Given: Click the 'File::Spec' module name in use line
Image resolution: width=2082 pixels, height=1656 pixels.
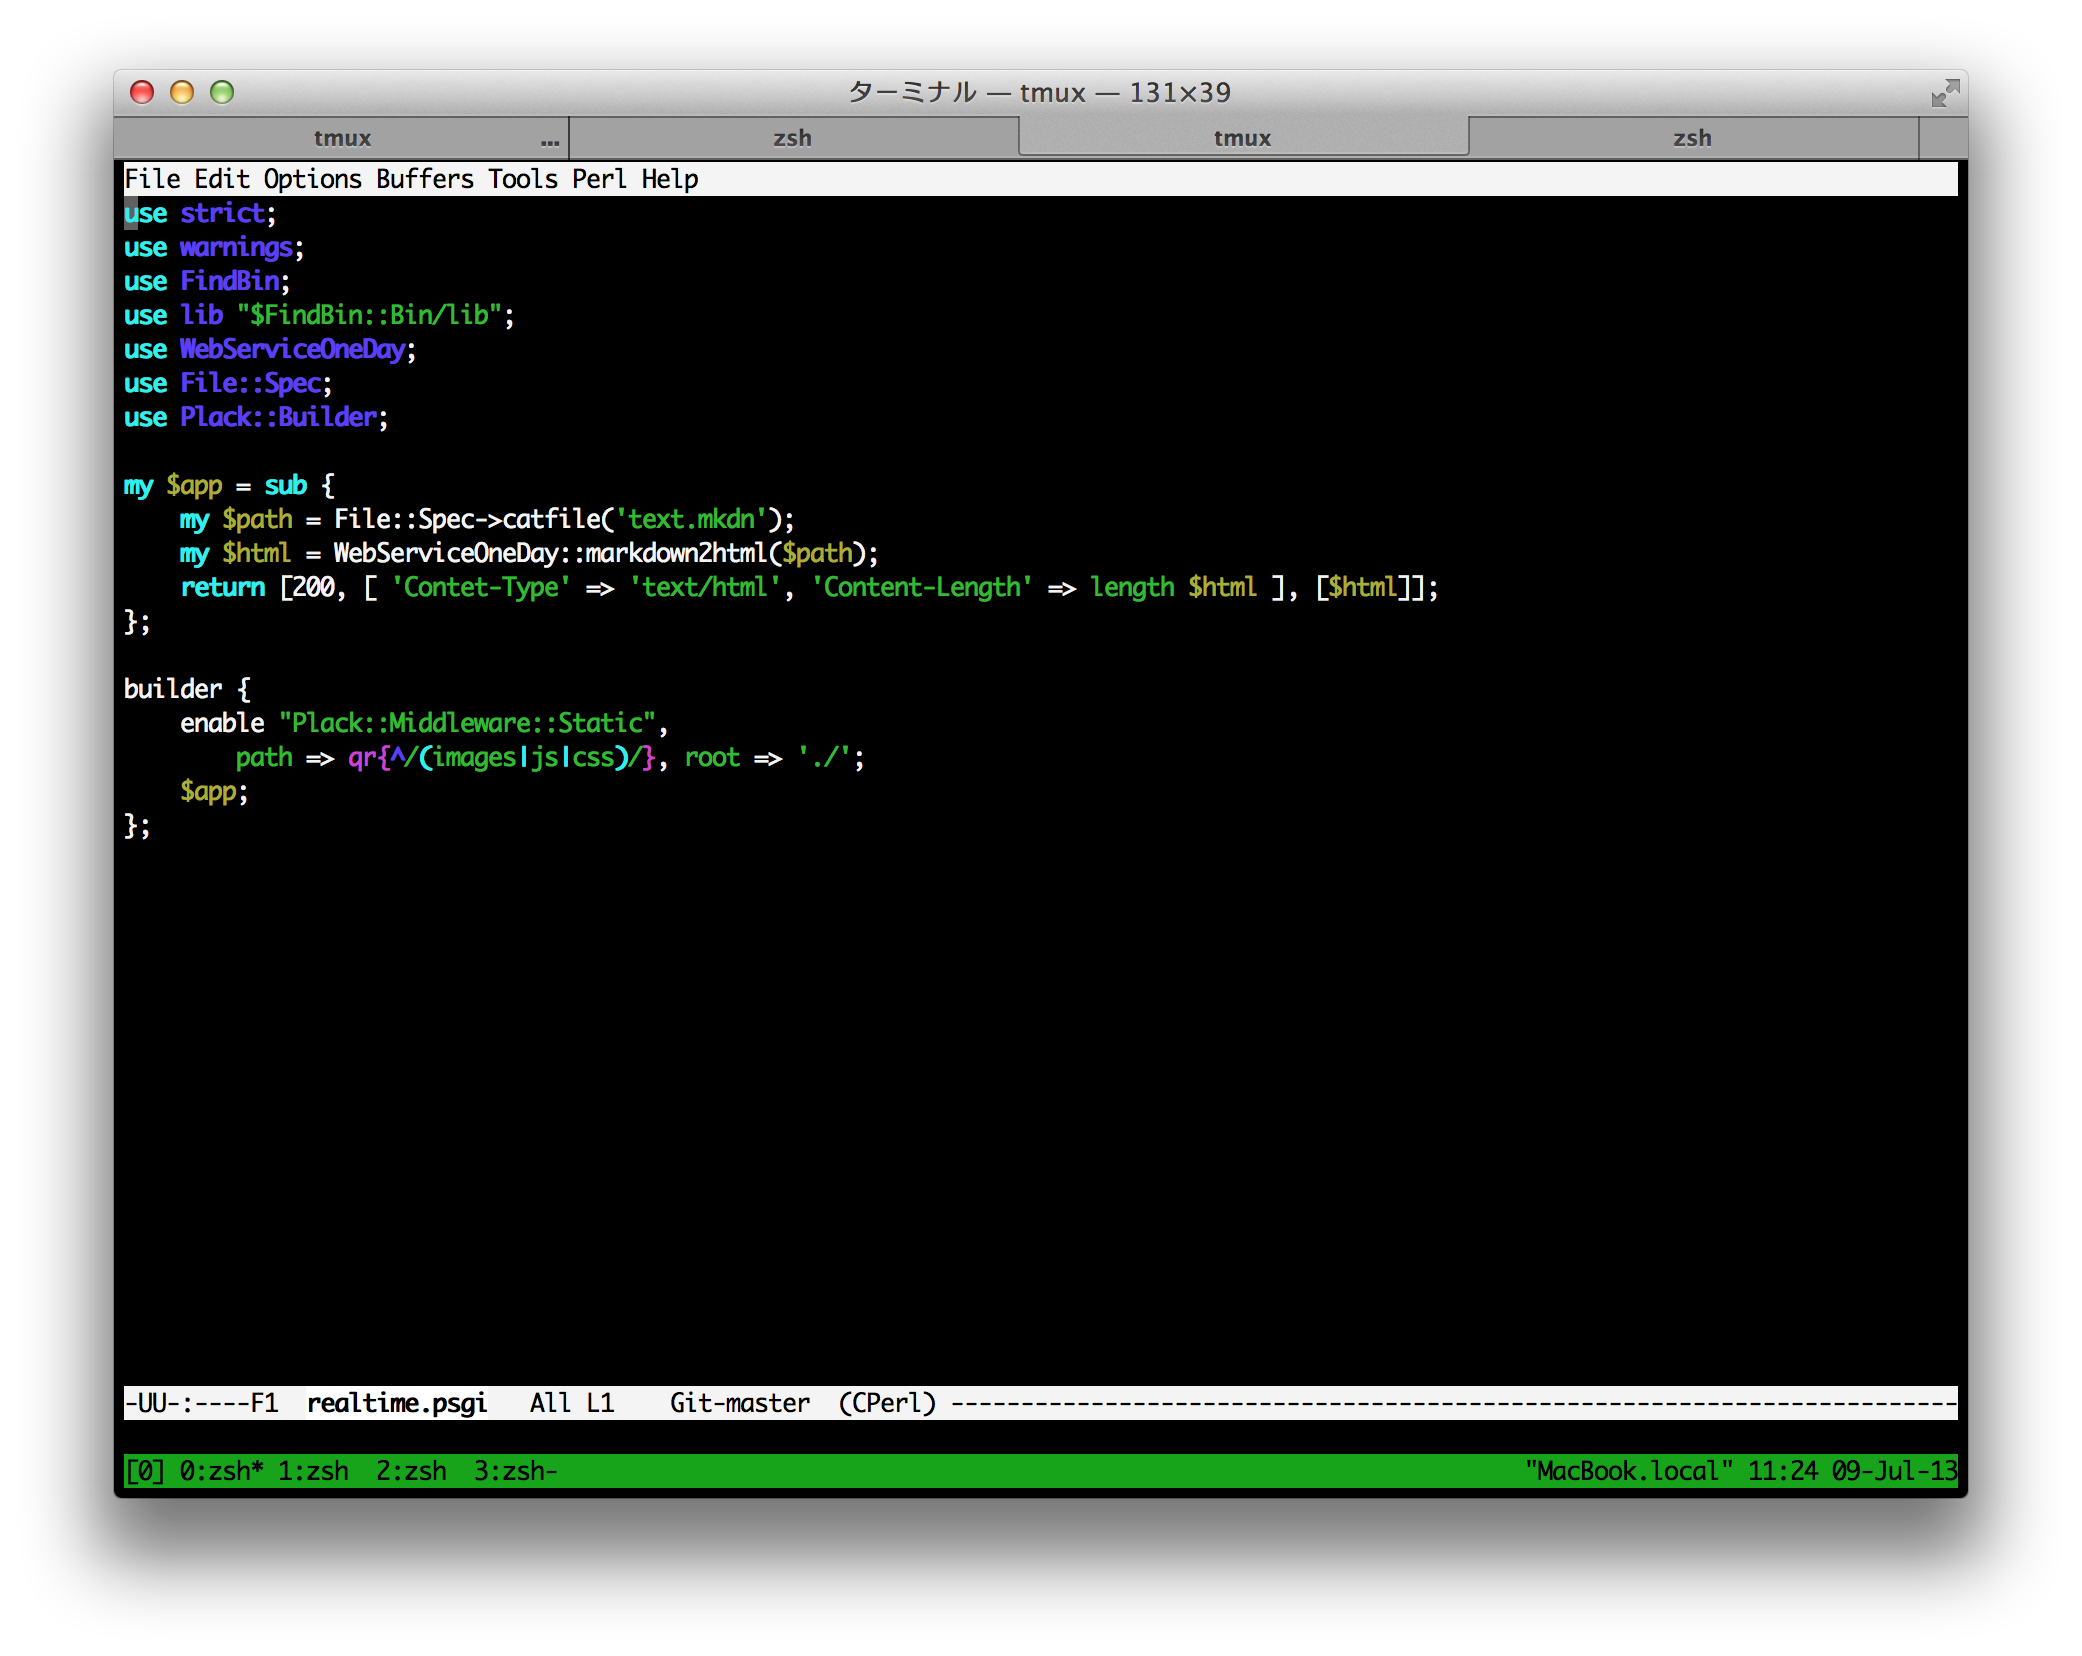Looking at the screenshot, I should (x=250, y=383).
